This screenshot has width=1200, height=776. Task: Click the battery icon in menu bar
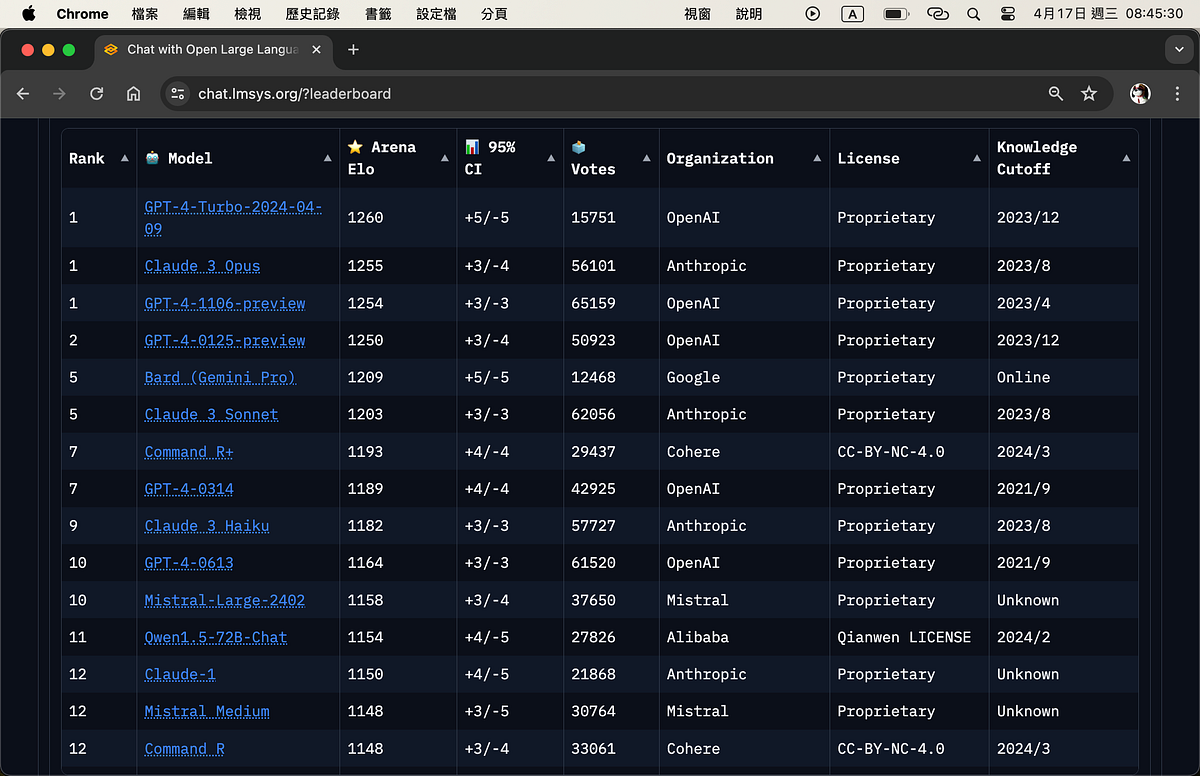coord(893,14)
